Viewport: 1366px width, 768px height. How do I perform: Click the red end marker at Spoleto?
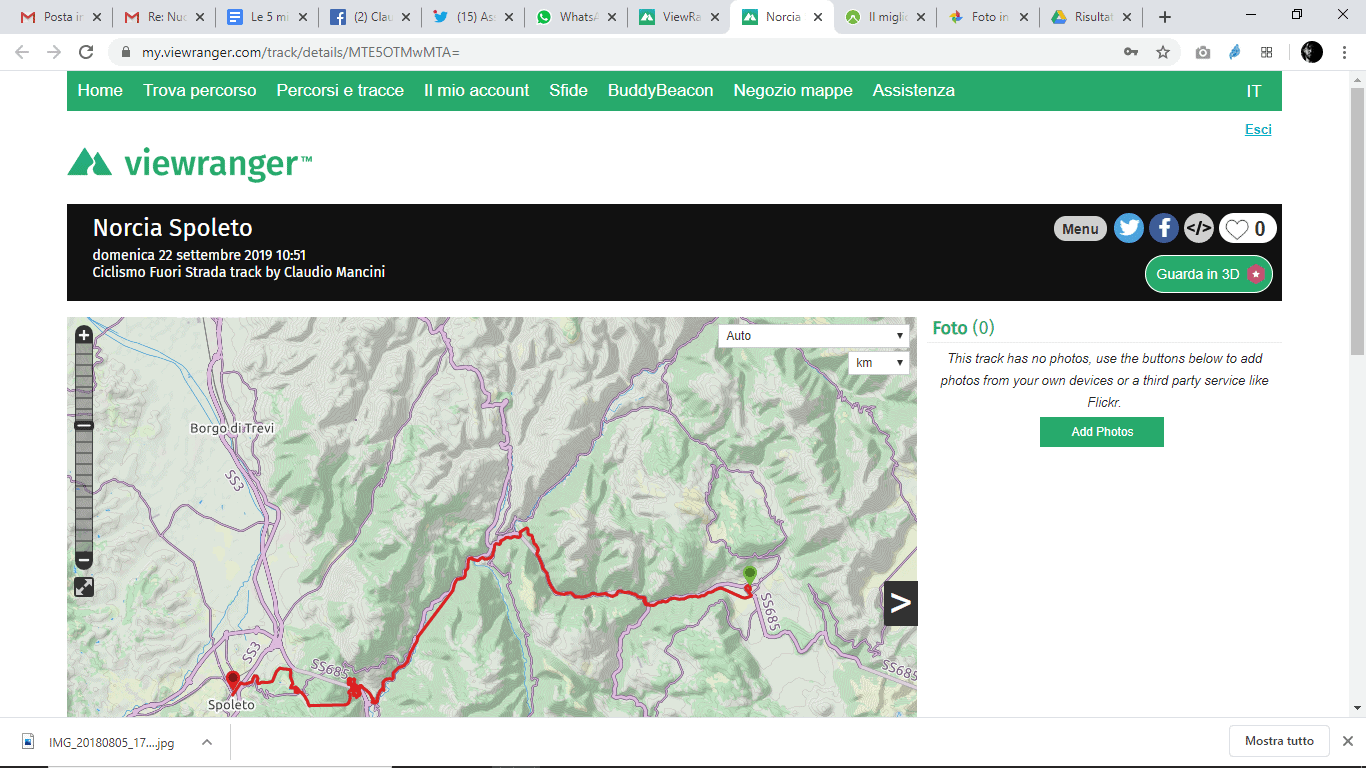[233, 680]
